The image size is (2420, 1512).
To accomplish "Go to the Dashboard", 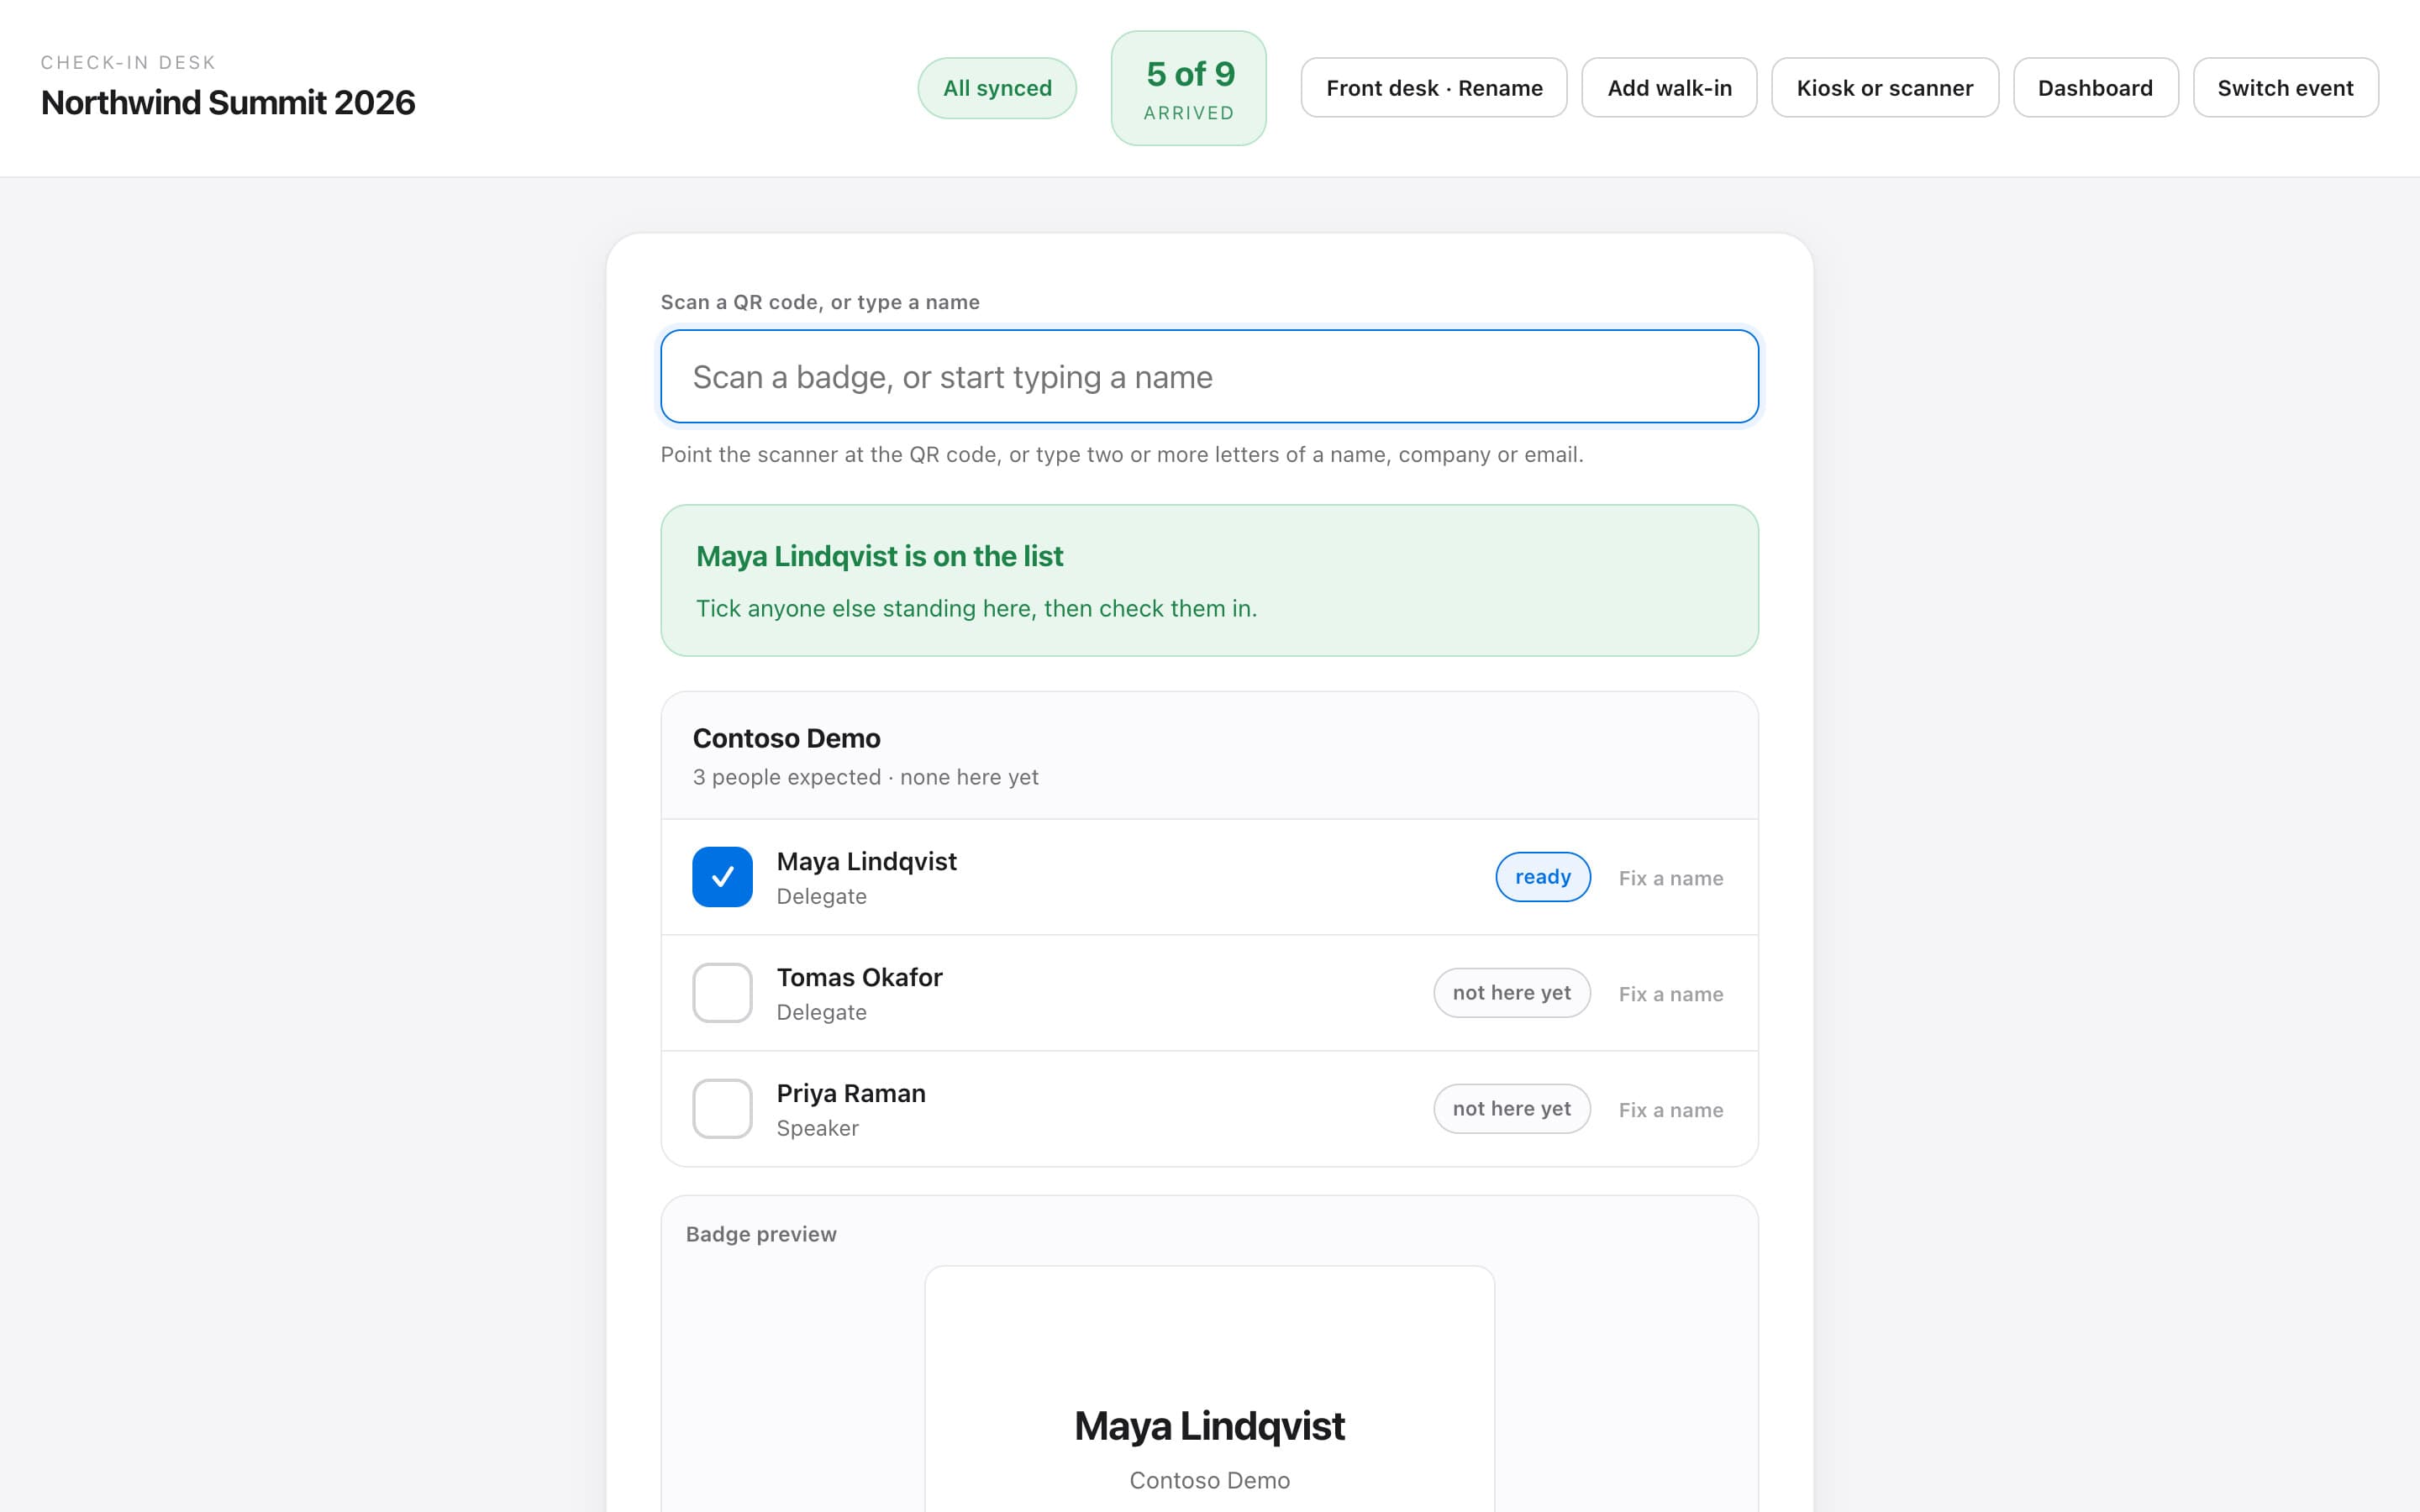I will click(2095, 88).
